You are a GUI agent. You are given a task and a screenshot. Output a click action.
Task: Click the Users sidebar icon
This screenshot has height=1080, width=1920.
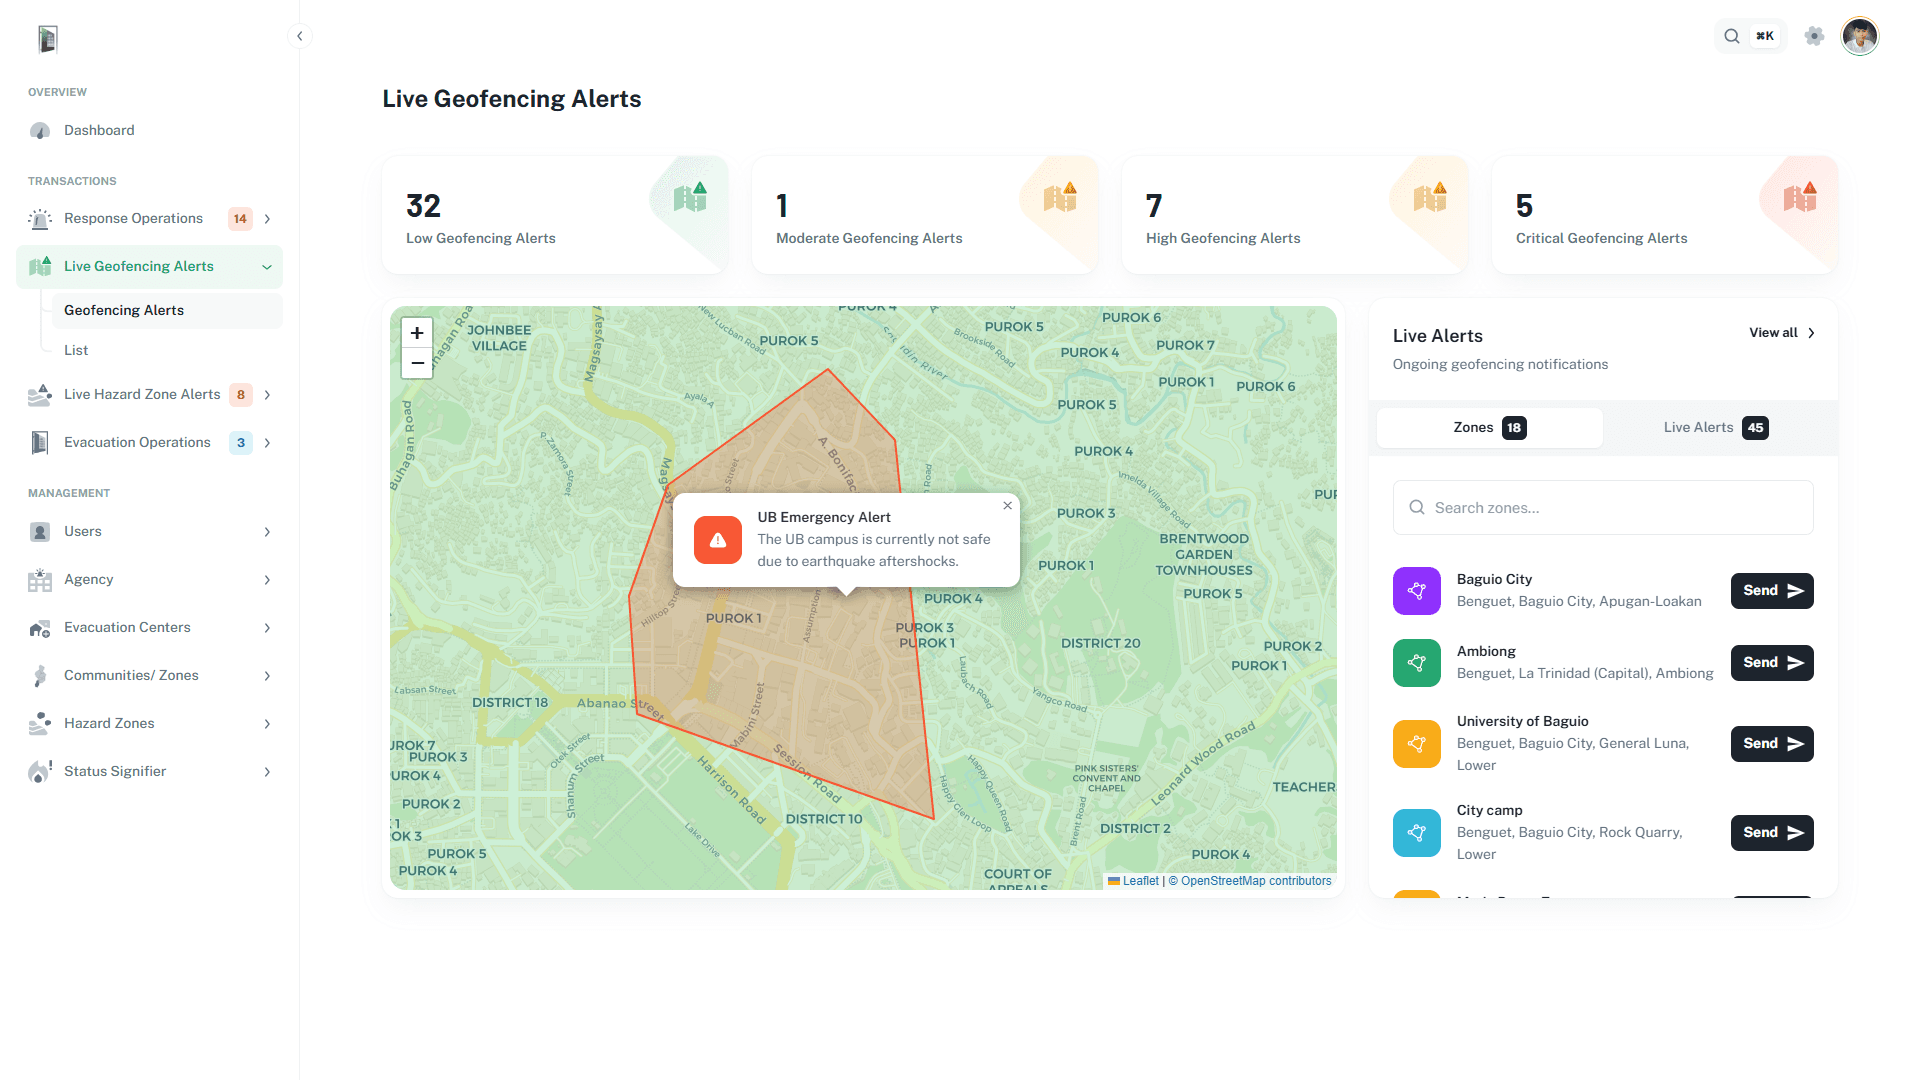point(40,532)
